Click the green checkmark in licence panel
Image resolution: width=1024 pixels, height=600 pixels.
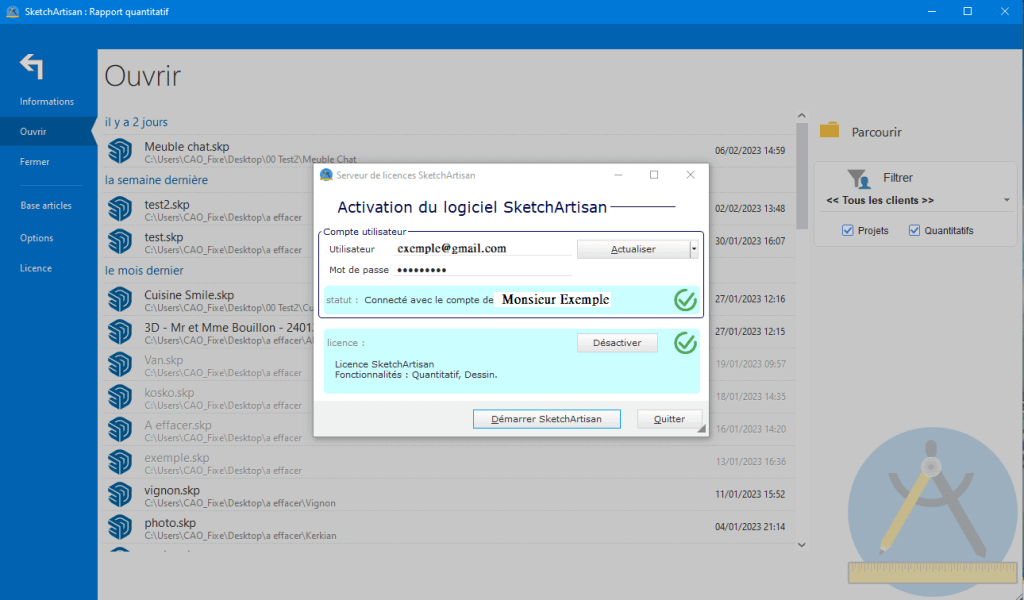point(685,343)
